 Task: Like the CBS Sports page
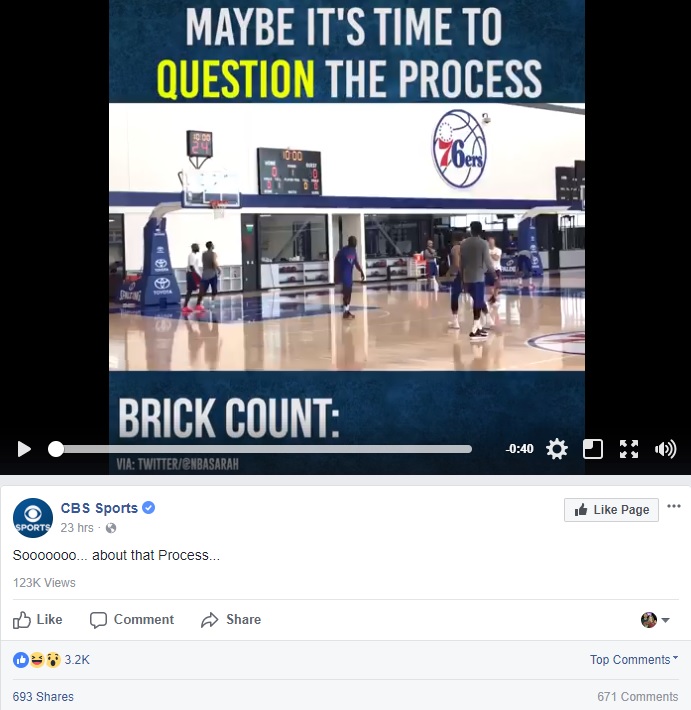[611, 510]
